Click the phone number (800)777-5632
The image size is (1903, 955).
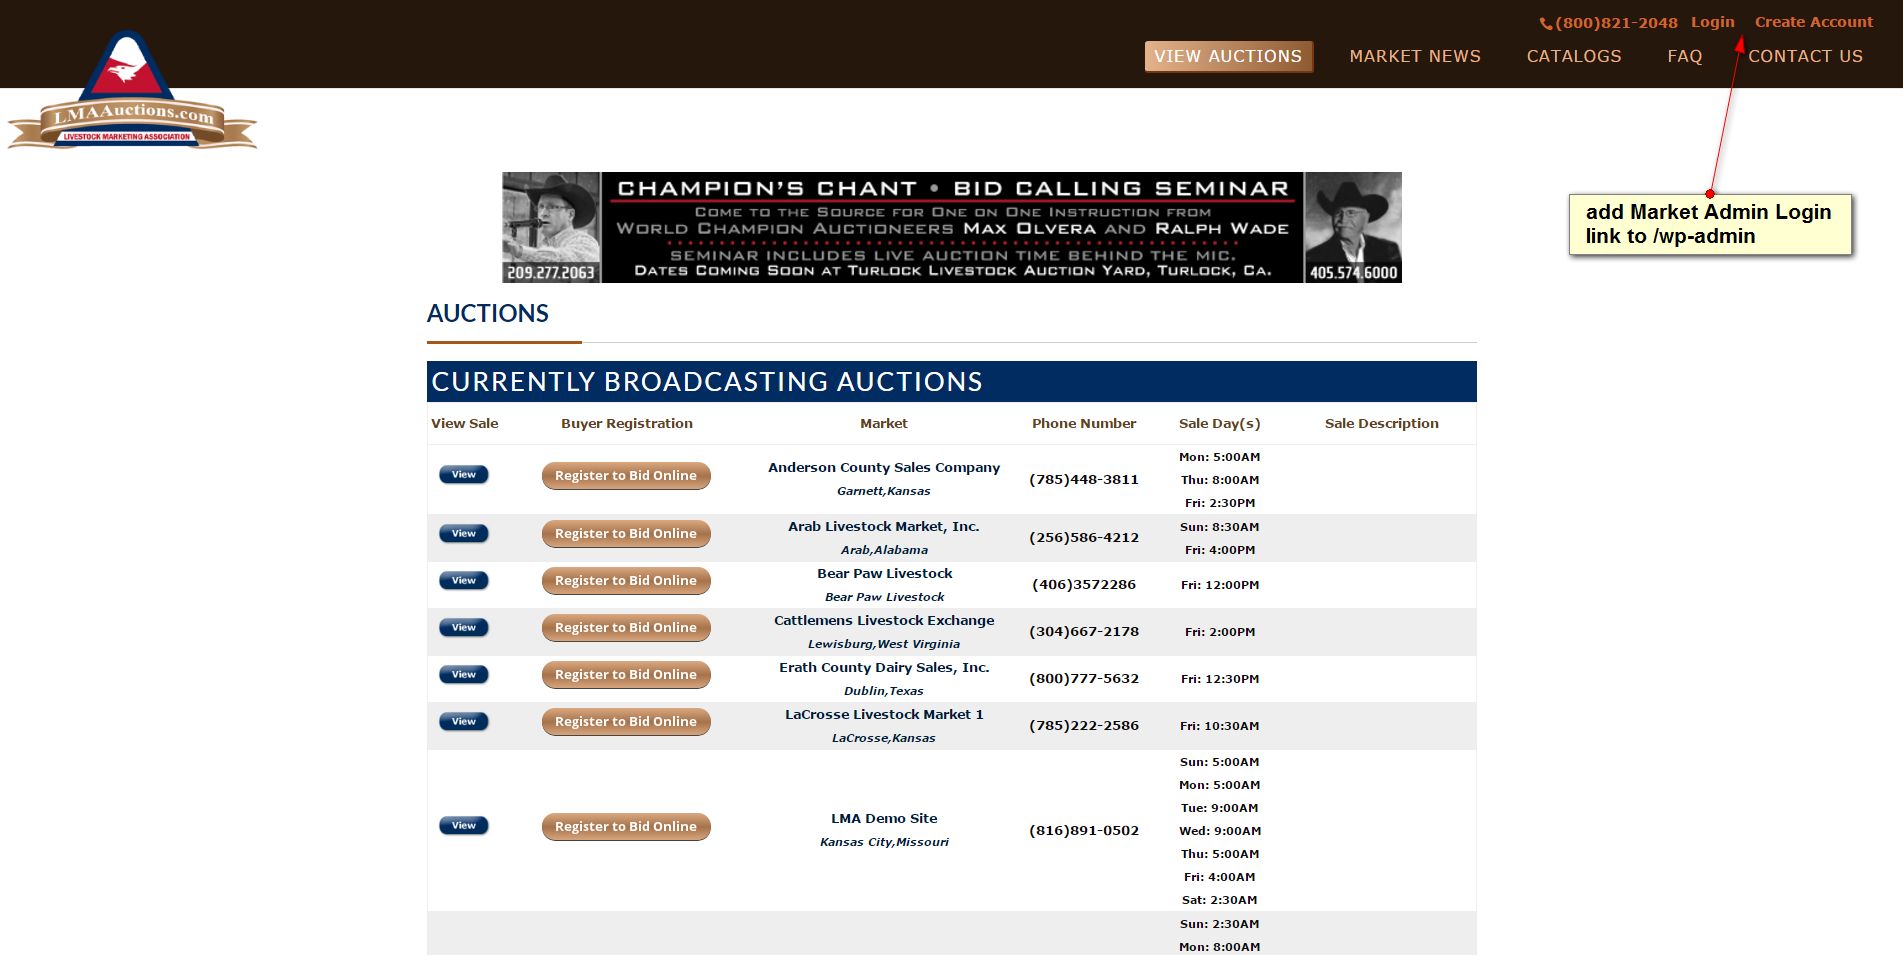(1084, 678)
